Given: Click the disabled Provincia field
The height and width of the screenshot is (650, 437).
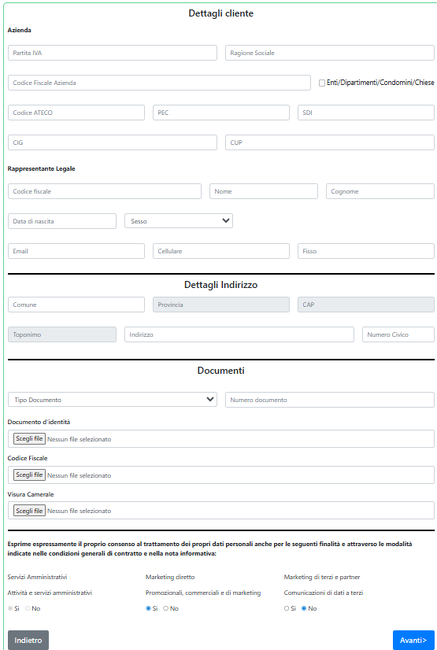Looking at the screenshot, I should tap(221, 304).
